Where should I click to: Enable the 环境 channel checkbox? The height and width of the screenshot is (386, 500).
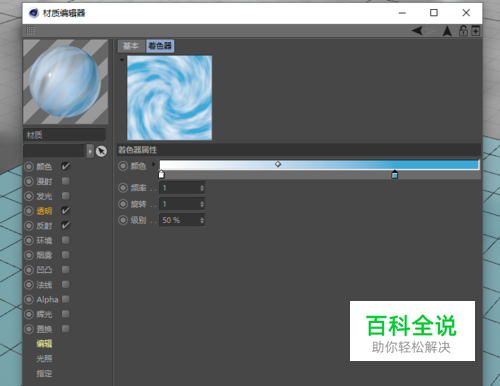[66, 240]
